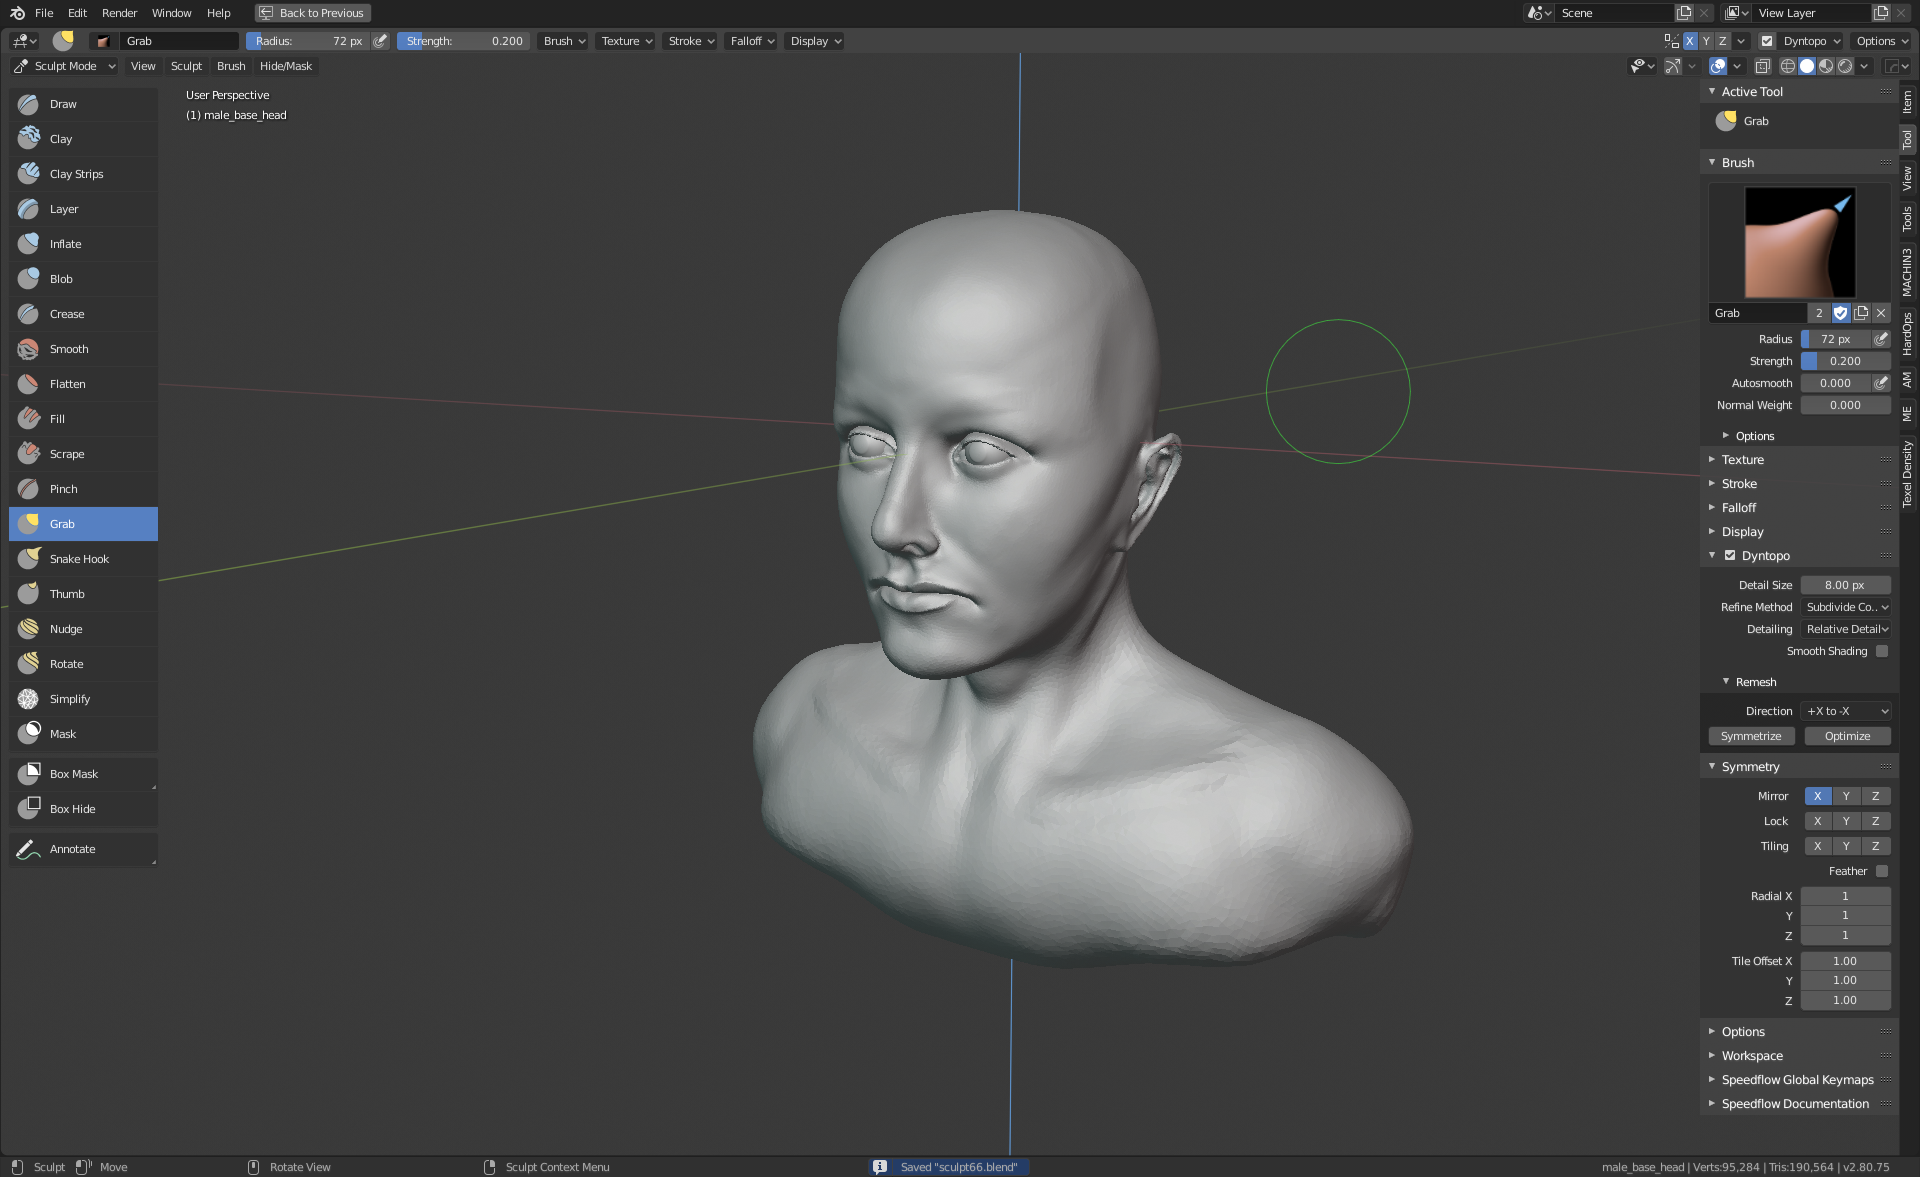This screenshot has width=1920, height=1177.
Task: Pick the Simplify brush
Action: [69, 699]
